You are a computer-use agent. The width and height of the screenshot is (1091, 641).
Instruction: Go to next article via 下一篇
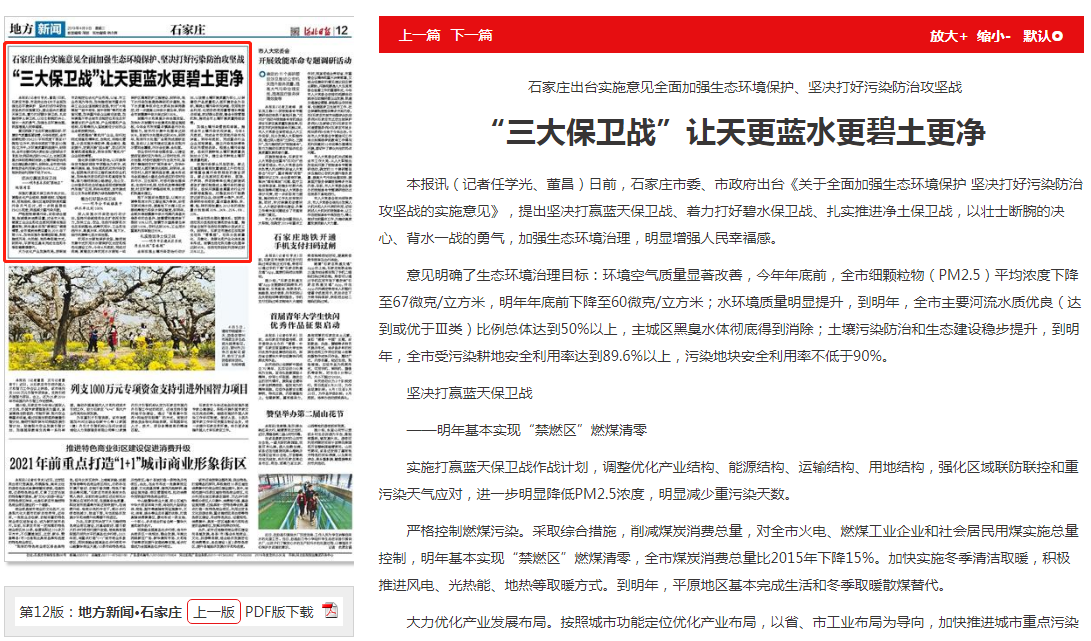pyautogui.click(x=471, y=36)
